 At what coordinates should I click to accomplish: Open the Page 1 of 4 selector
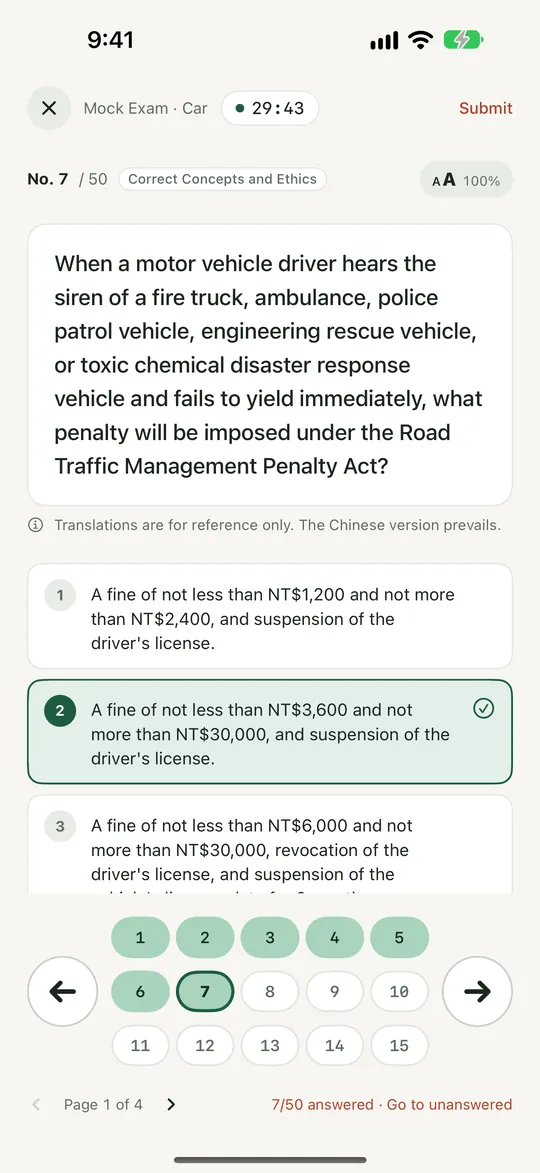tap(103, 1104)
